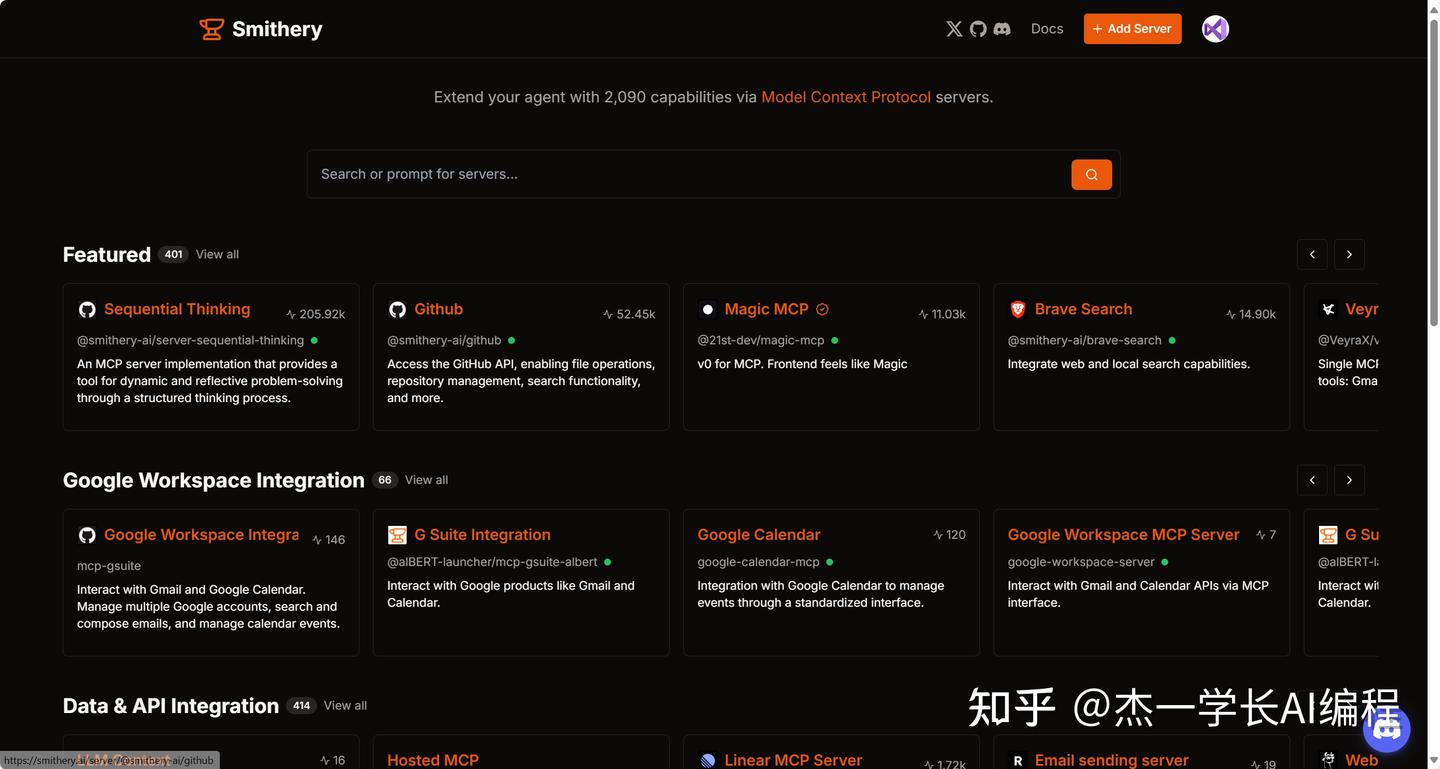Click the GitHub icon on the Github server card

pos(397,309)
